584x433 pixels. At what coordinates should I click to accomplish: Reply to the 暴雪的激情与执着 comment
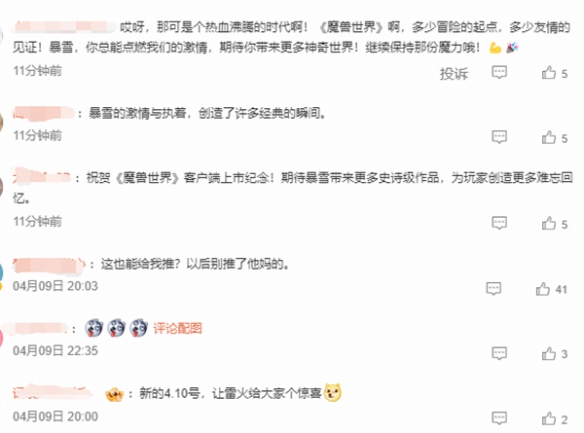point(499,137)
